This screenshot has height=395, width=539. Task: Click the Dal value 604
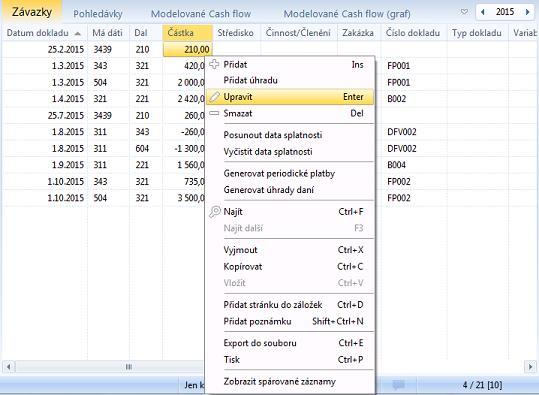(x=142, y=149)
